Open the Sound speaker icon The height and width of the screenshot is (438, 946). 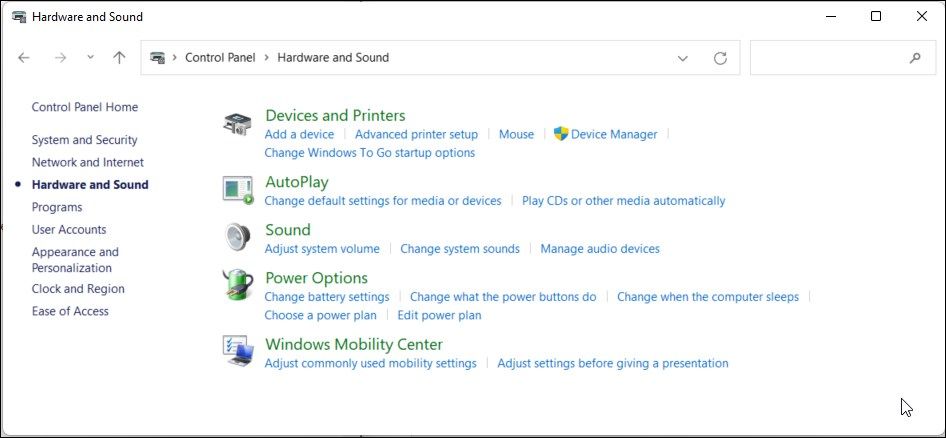237,236
